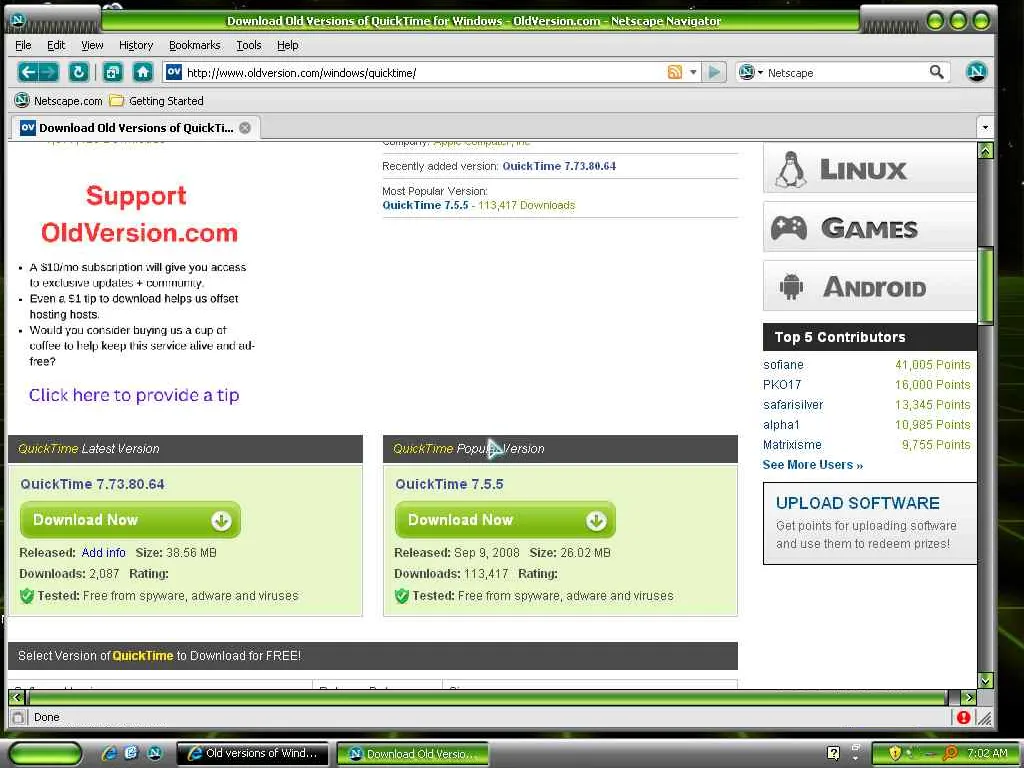The width and height of the screenshot is (1024, 768).
Task: Click the Linux penguin icon
Action: (791, 170)
